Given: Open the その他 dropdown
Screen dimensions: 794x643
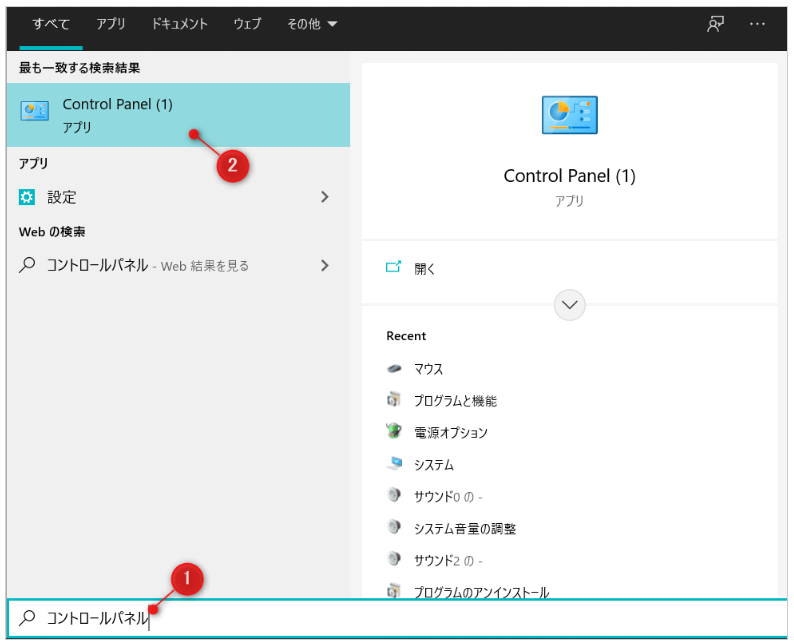Looking at the screenshot, I should tap(312, 24).
